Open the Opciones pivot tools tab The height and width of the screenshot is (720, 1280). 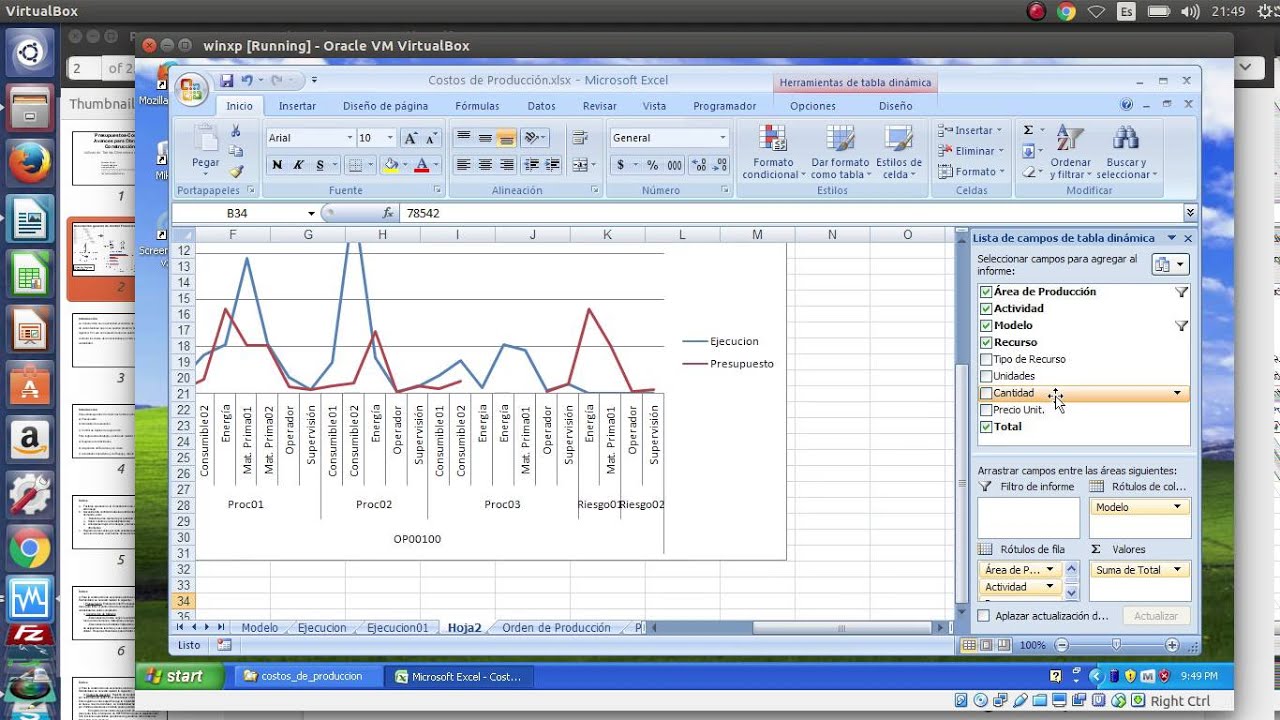pyautogui.click(x=813, y=106)
